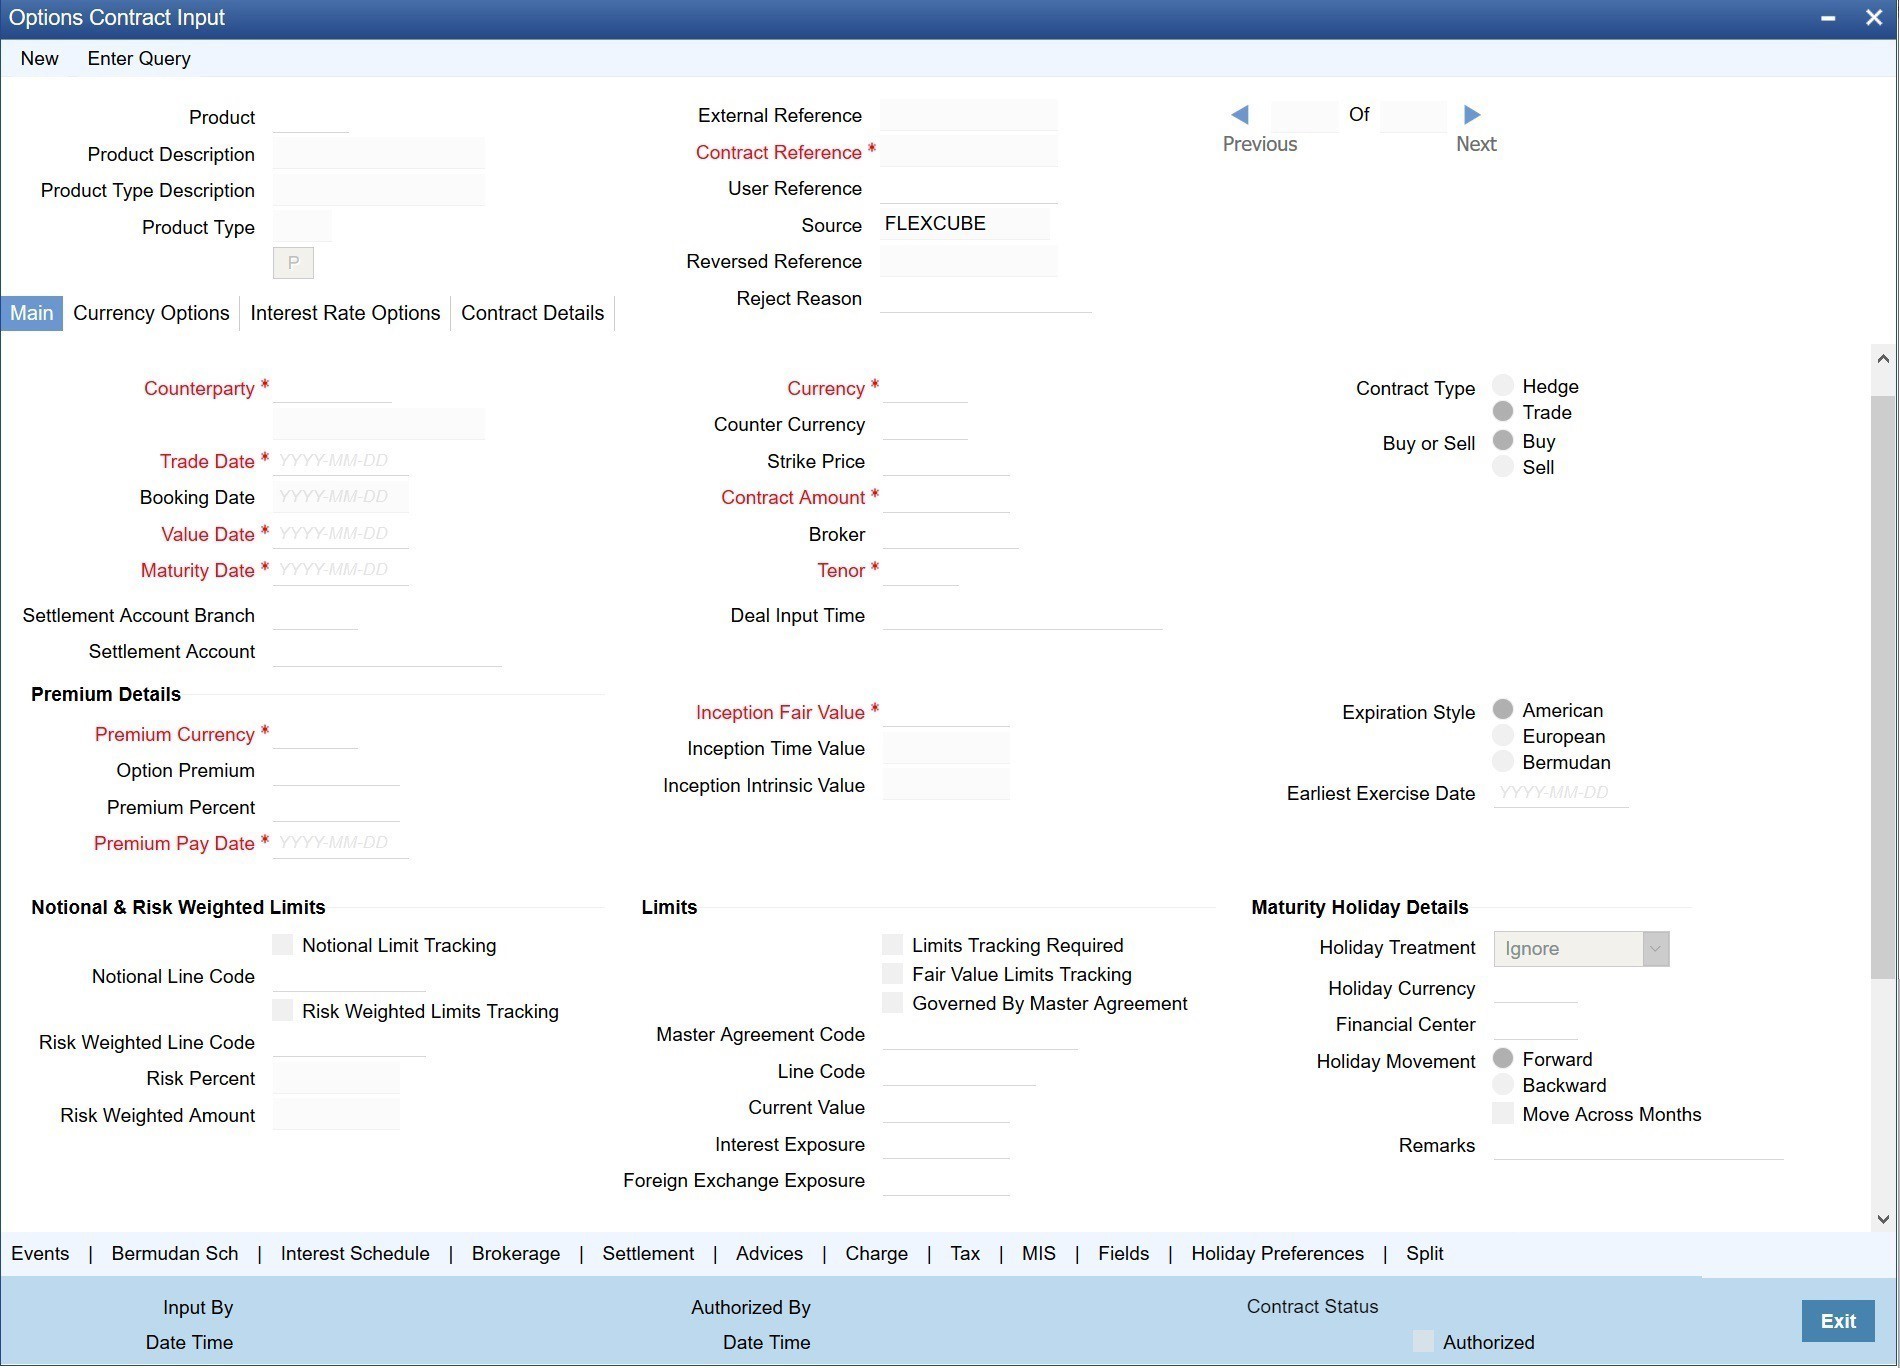The height and width of the screenshot is (1368, 1900).
Task: Open the Interest Rate Options tab
Action: 345,313
